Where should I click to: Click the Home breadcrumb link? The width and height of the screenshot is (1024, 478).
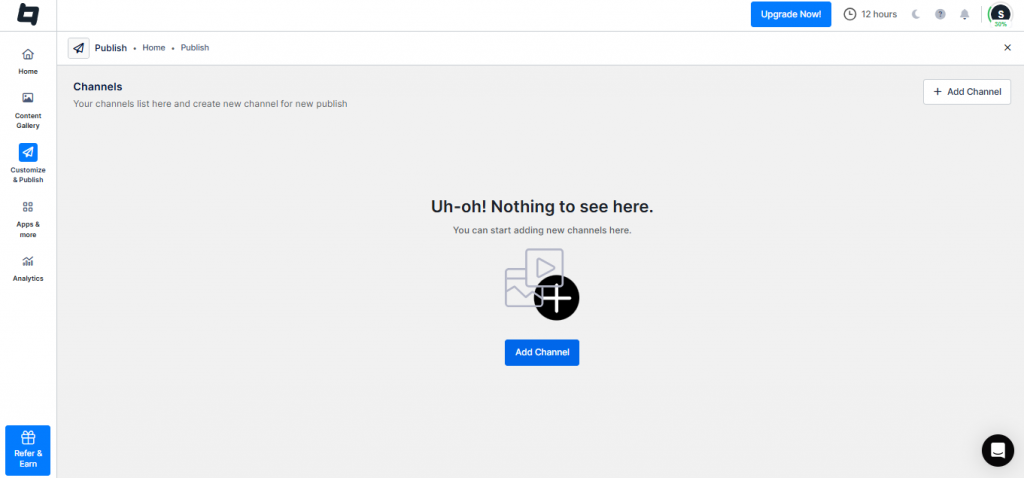(154, 48)
